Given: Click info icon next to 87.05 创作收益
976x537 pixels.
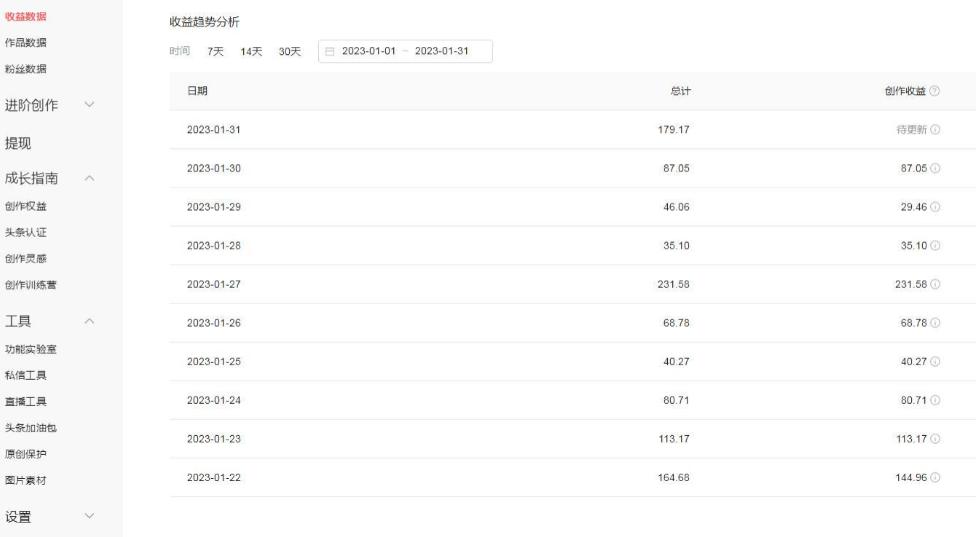Looking at the screenshot, I should click(x=935, y=169).
